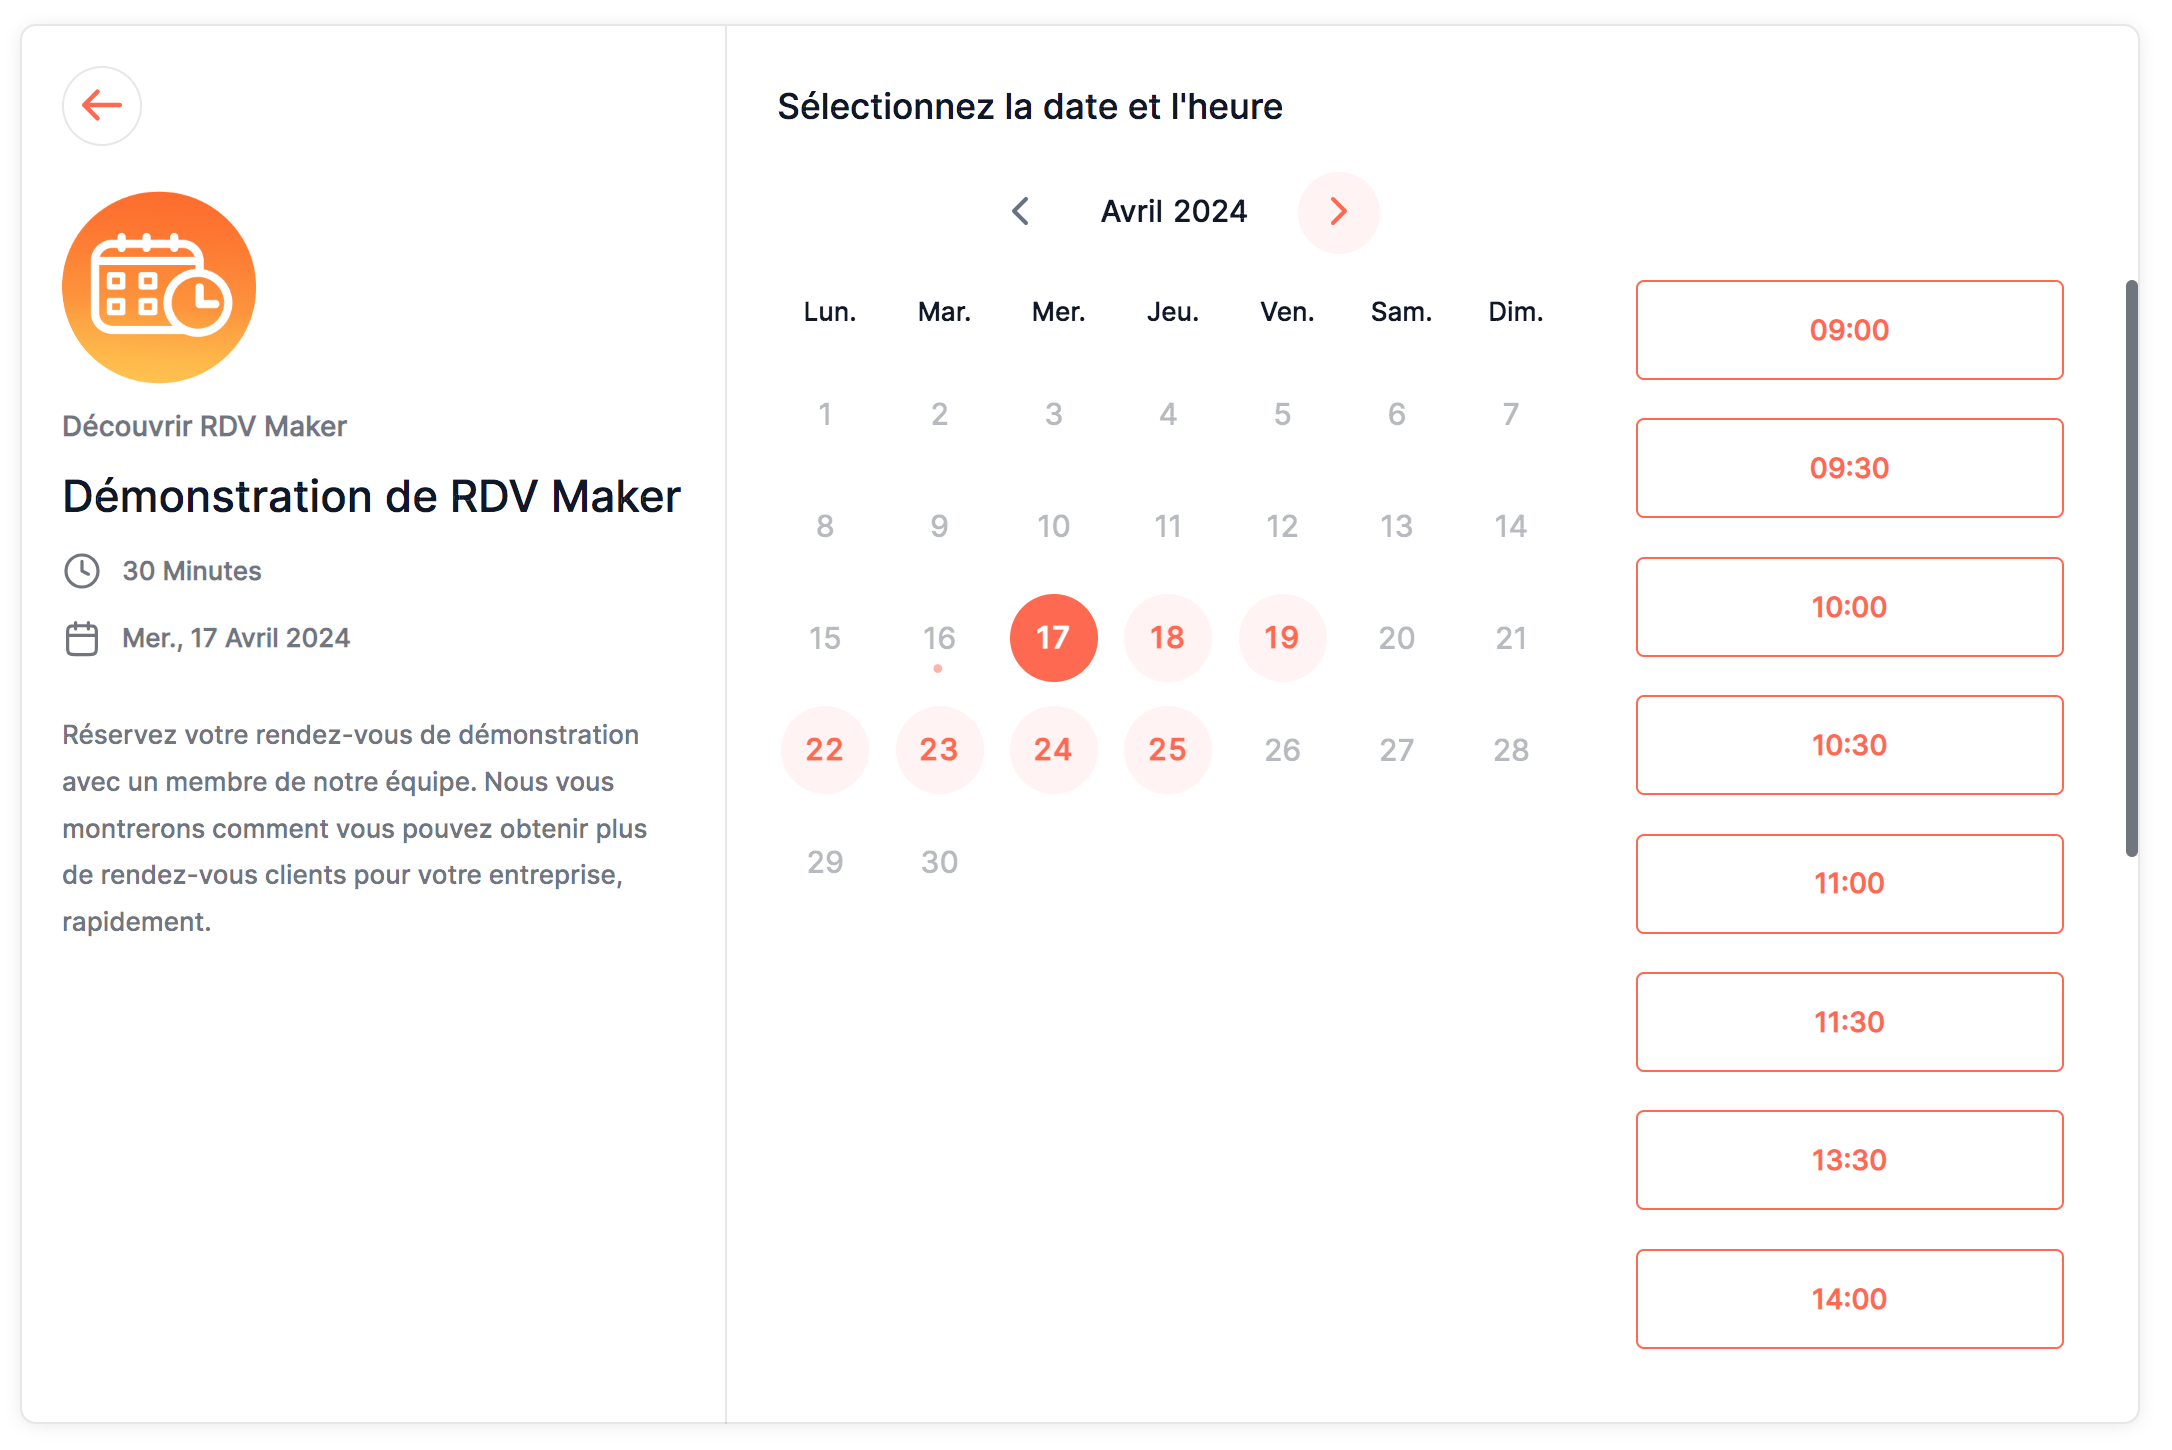Image resolution: width=2172 pixels, height=1450 pixels.
Task: Click the calendar icon beside selected date
Action: pos(82,638)
